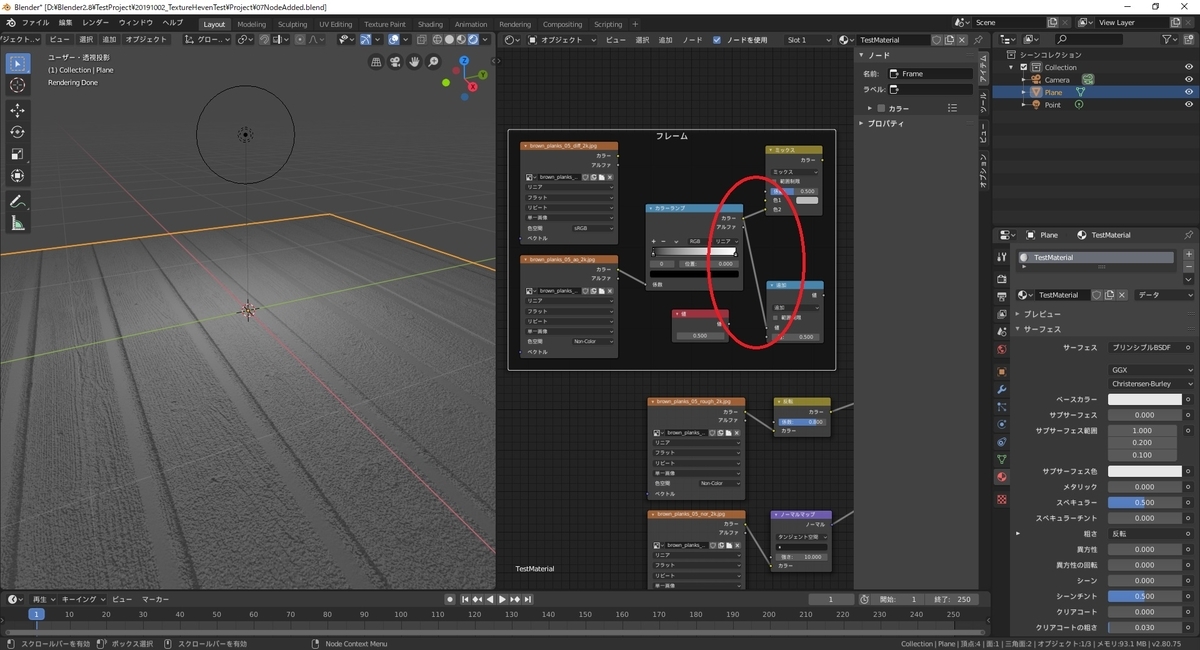Open the Slot 1 dropdown
1200x650 pixels.
[x=808, y=40]
